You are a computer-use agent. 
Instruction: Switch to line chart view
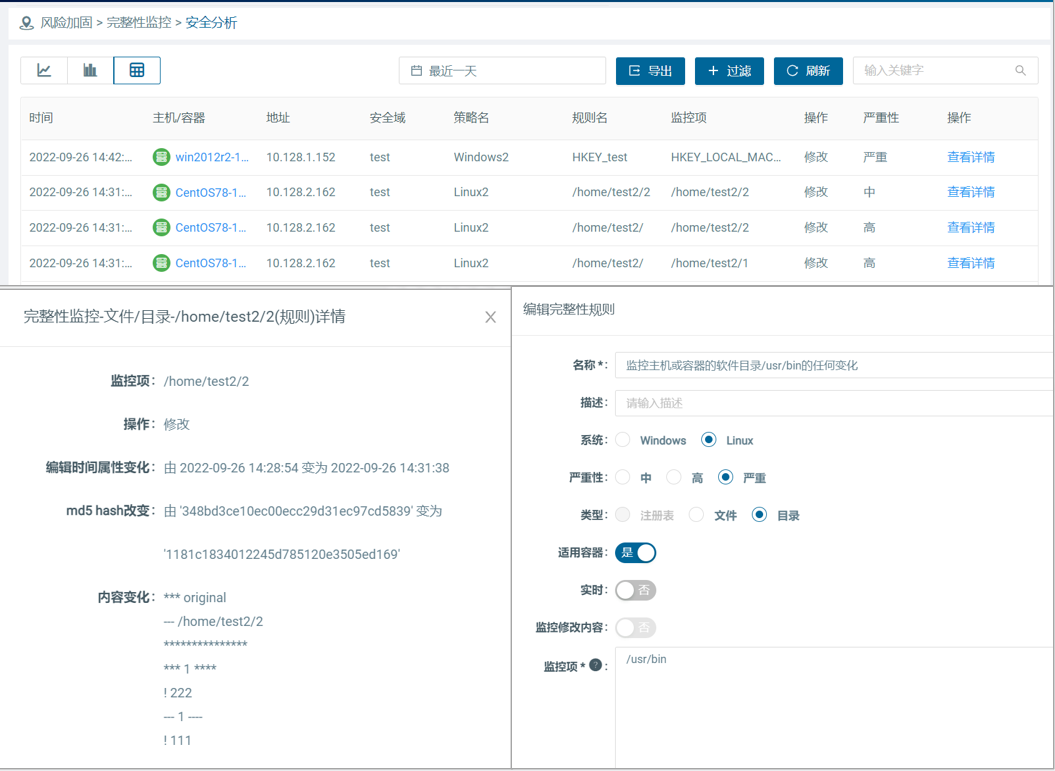pyautogui.click(x=44, y=70)
